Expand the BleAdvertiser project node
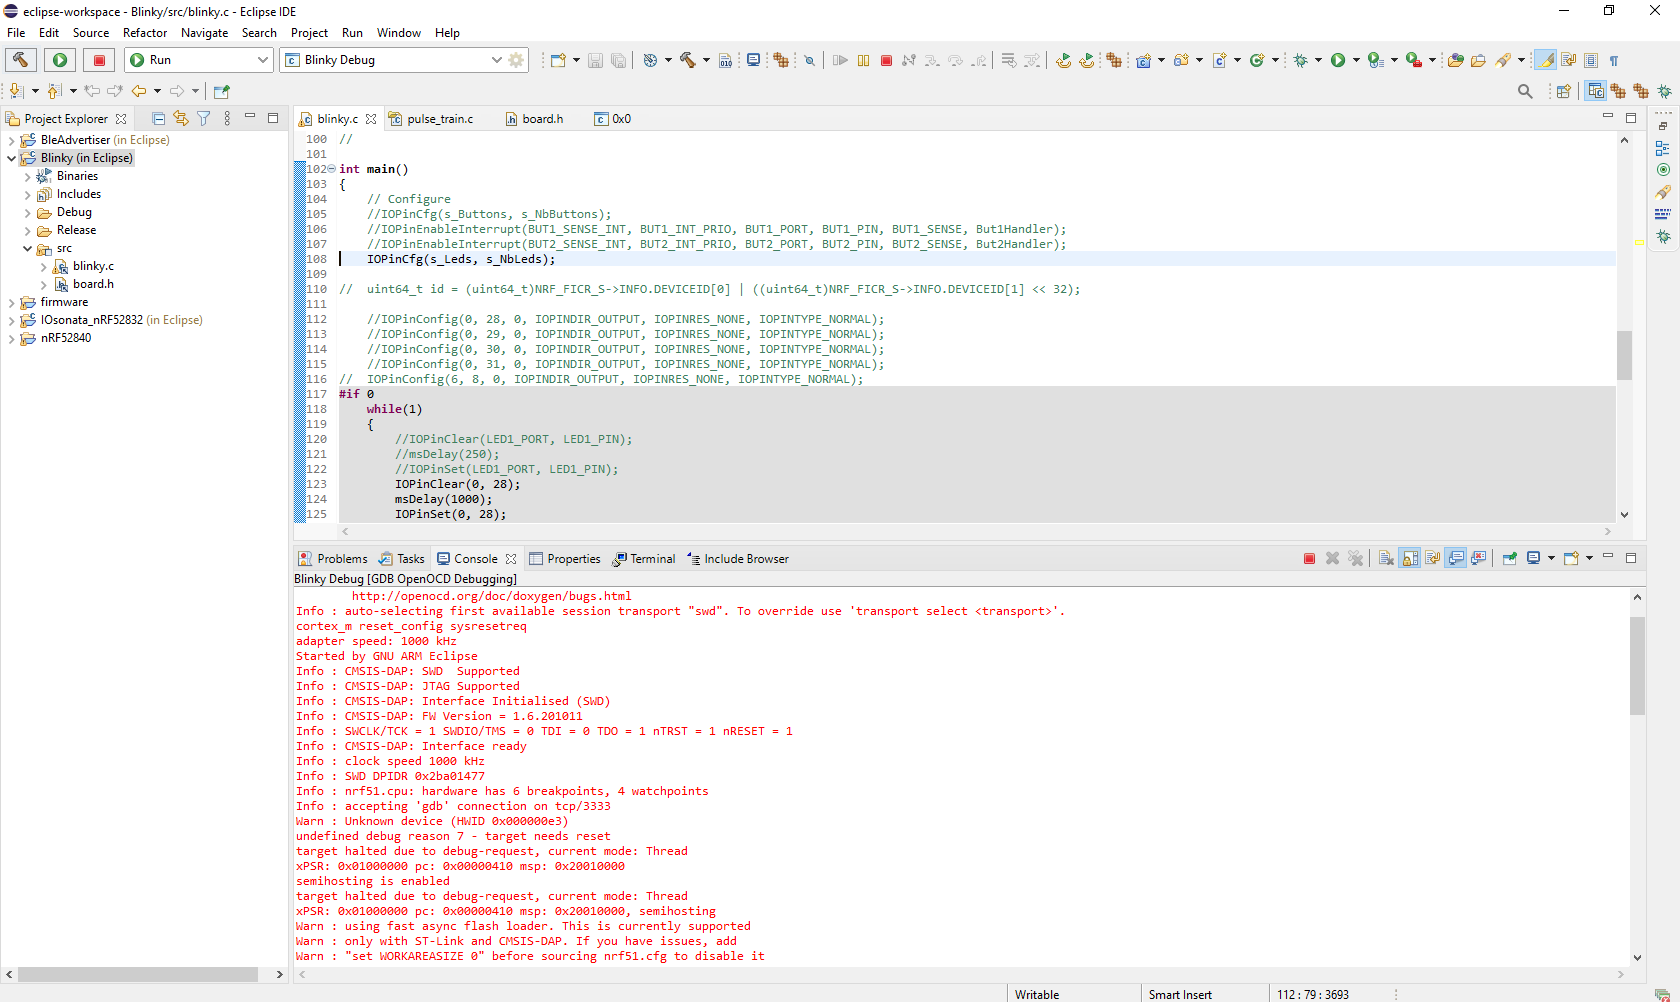The width and height of the screenshot is (1680, 1002). 11,140
